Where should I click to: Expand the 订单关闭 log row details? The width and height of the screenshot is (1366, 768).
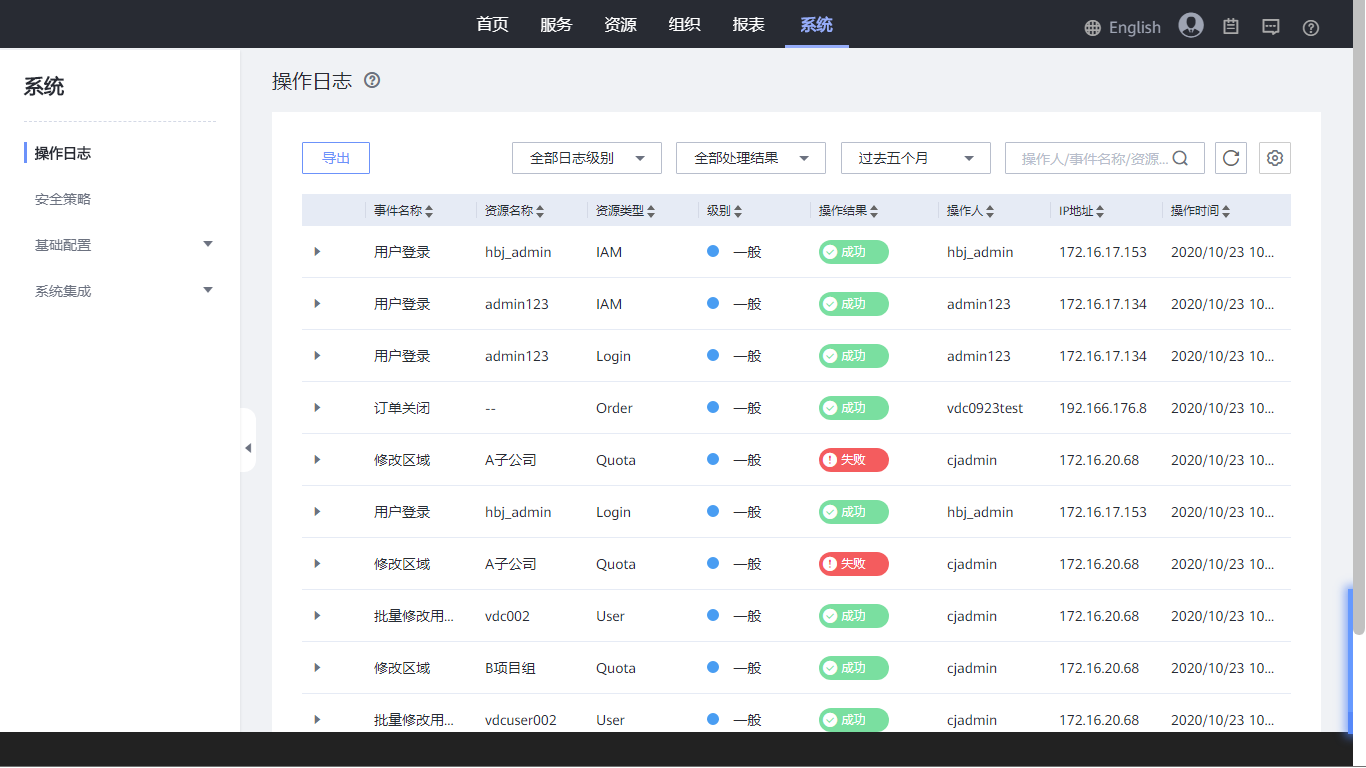317,408
